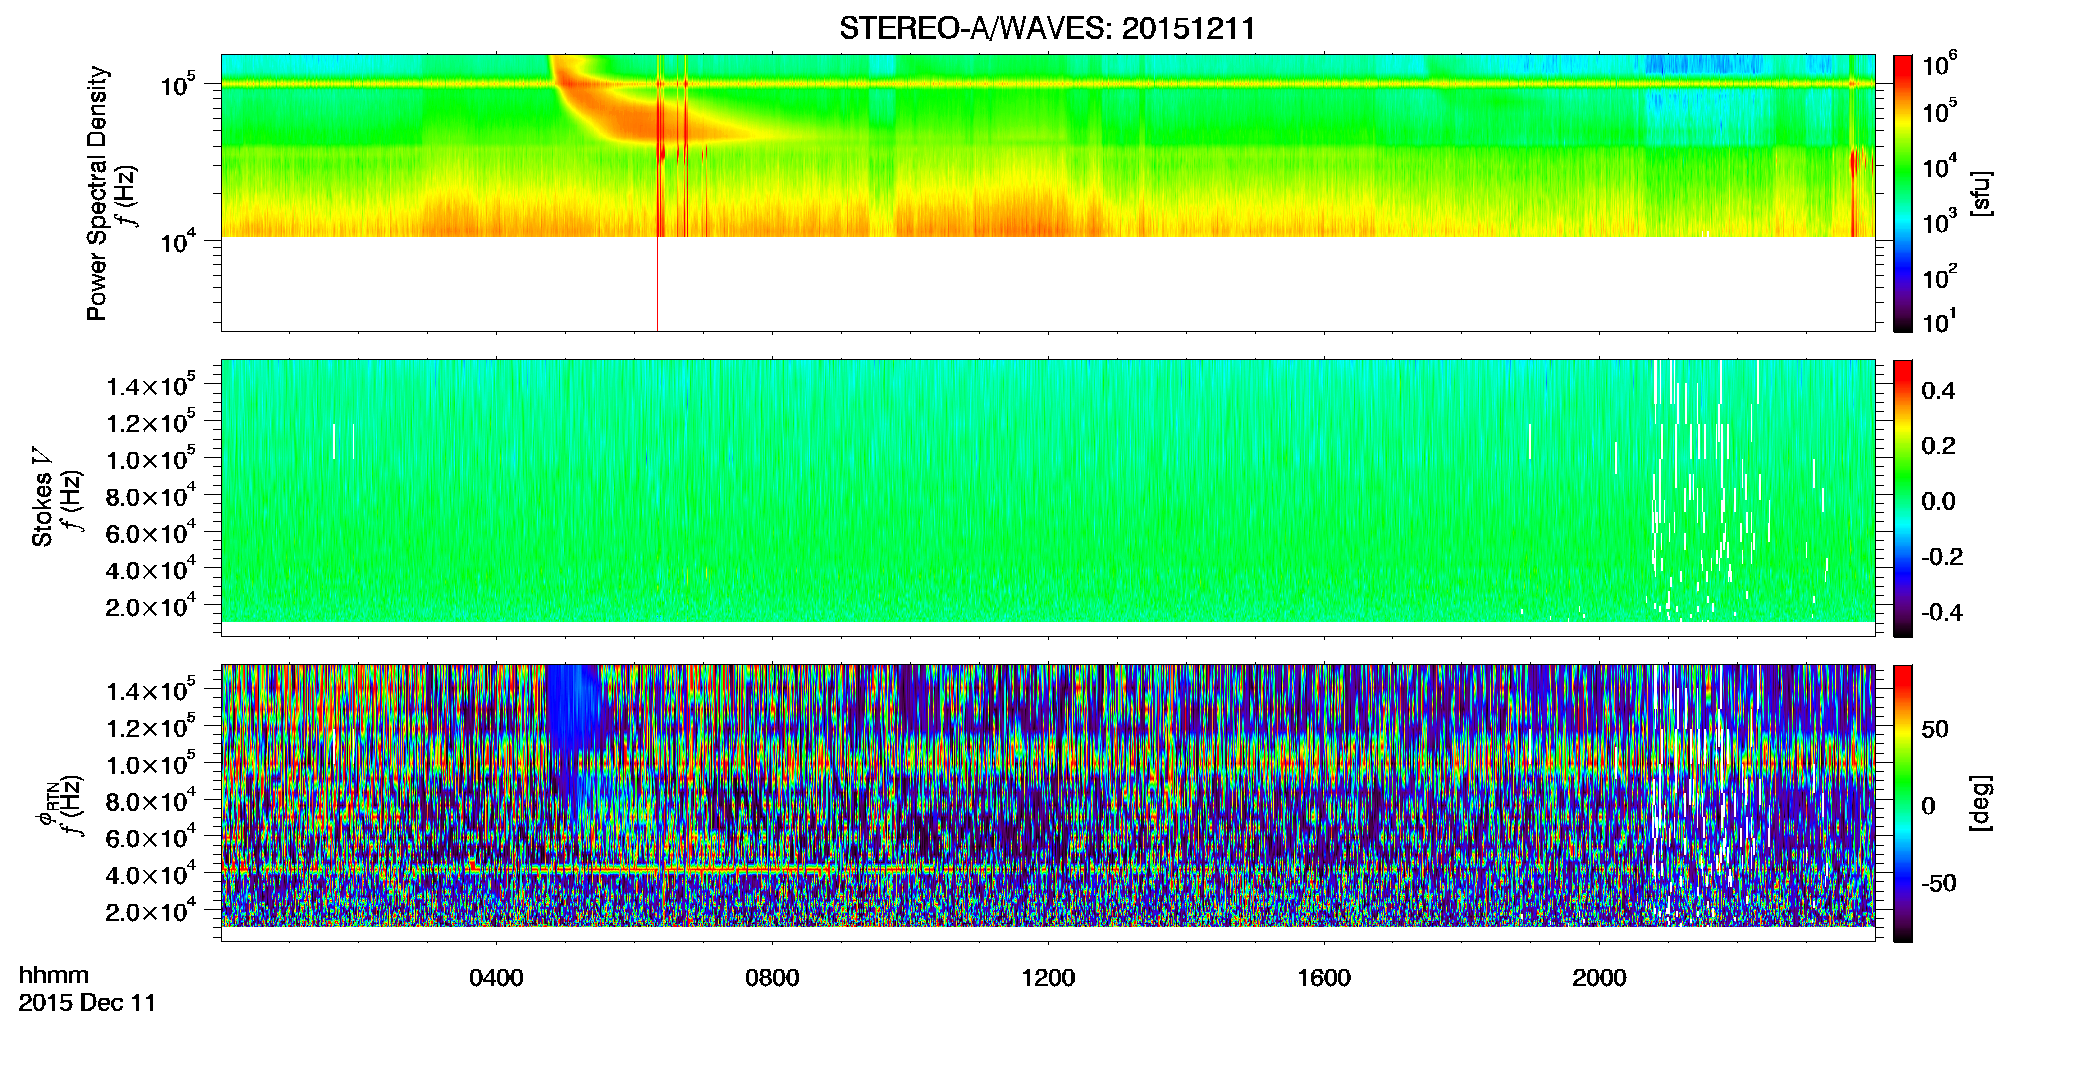2096x1080 pixels.
Task: Select the [deg] color bar unit label
Action: coord(1981,803)
